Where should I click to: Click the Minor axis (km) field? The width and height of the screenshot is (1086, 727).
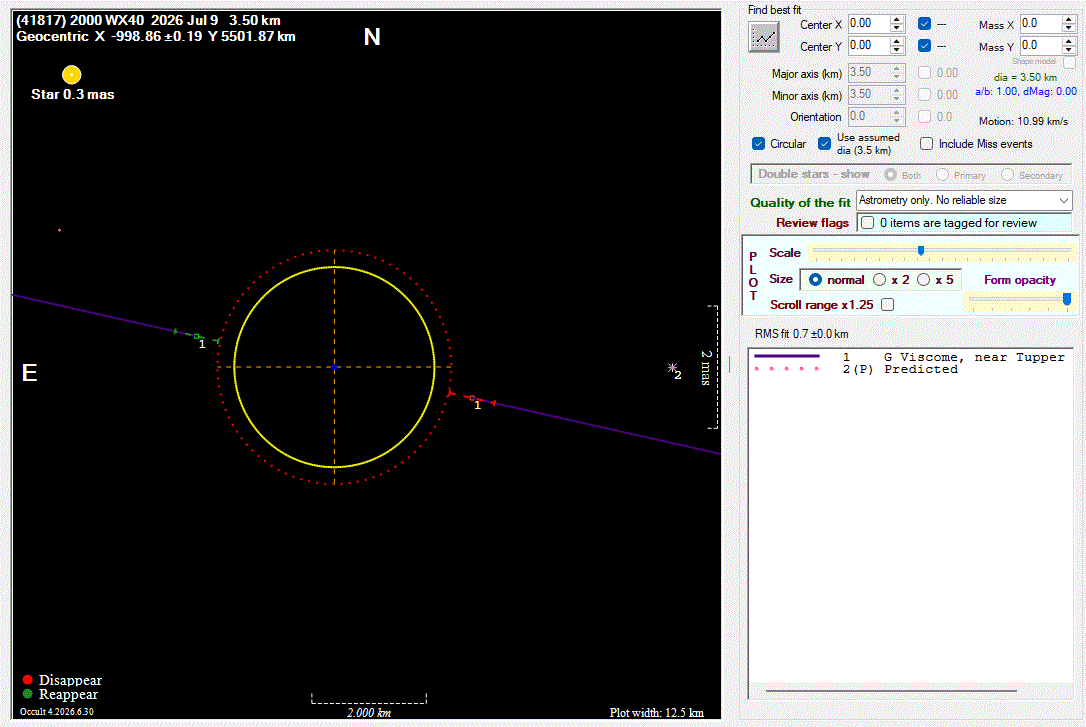[x=869, y=94]
